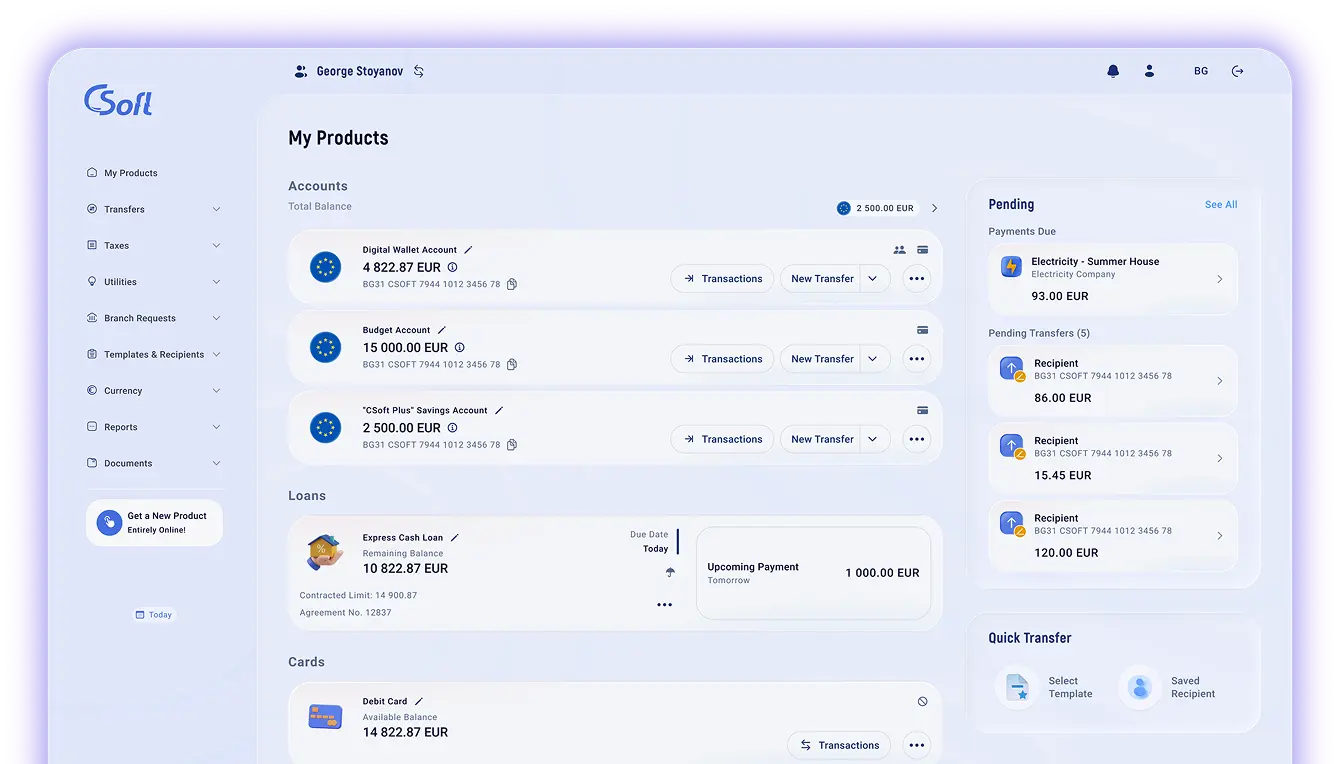
Task: Click the shared users icon on Digital Wallet
Action: click(899, 250)
